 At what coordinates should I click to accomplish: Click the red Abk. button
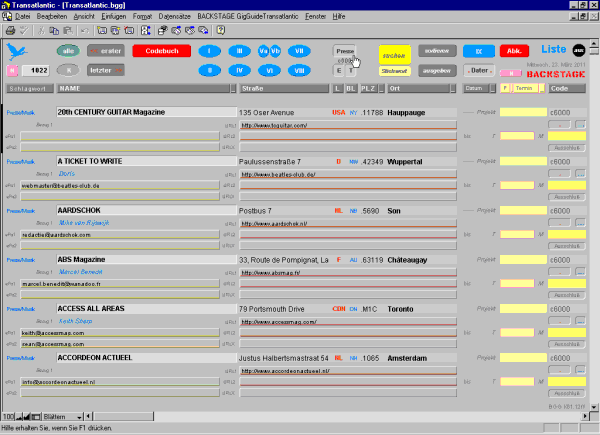point(514,51)
